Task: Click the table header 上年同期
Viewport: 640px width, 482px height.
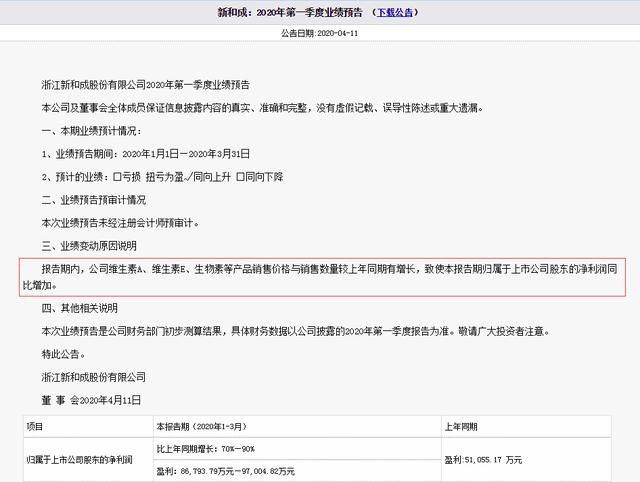Action: point(527,427)
